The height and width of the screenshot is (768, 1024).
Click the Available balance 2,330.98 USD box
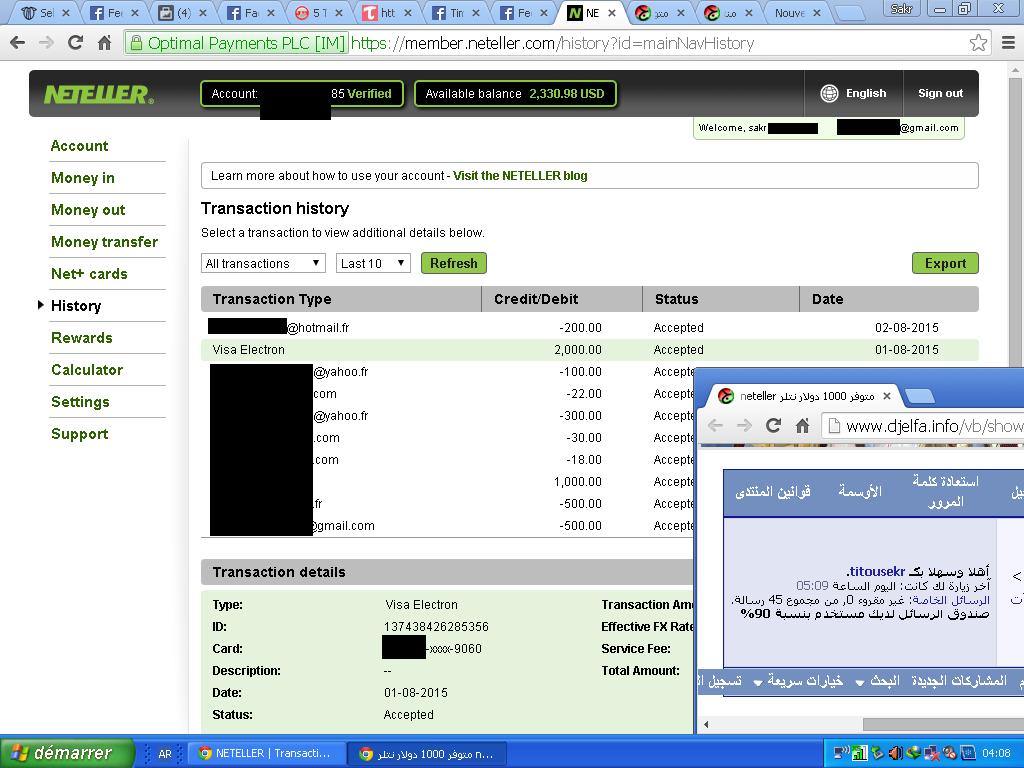pyautogui.click(x=515, y=94)
